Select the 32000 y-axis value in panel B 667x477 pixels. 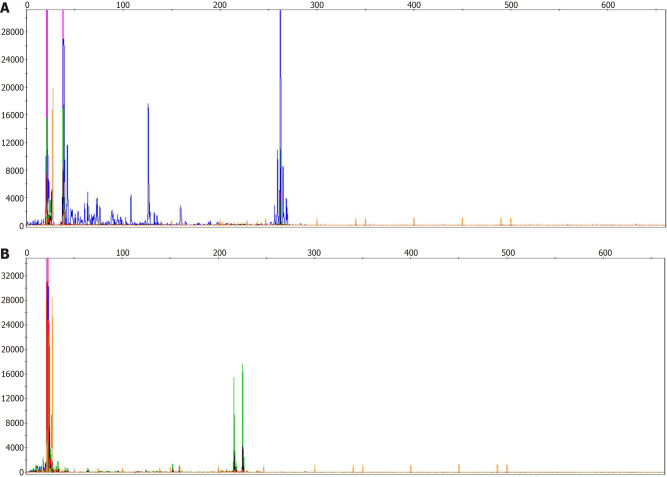(x=12, y=276)
